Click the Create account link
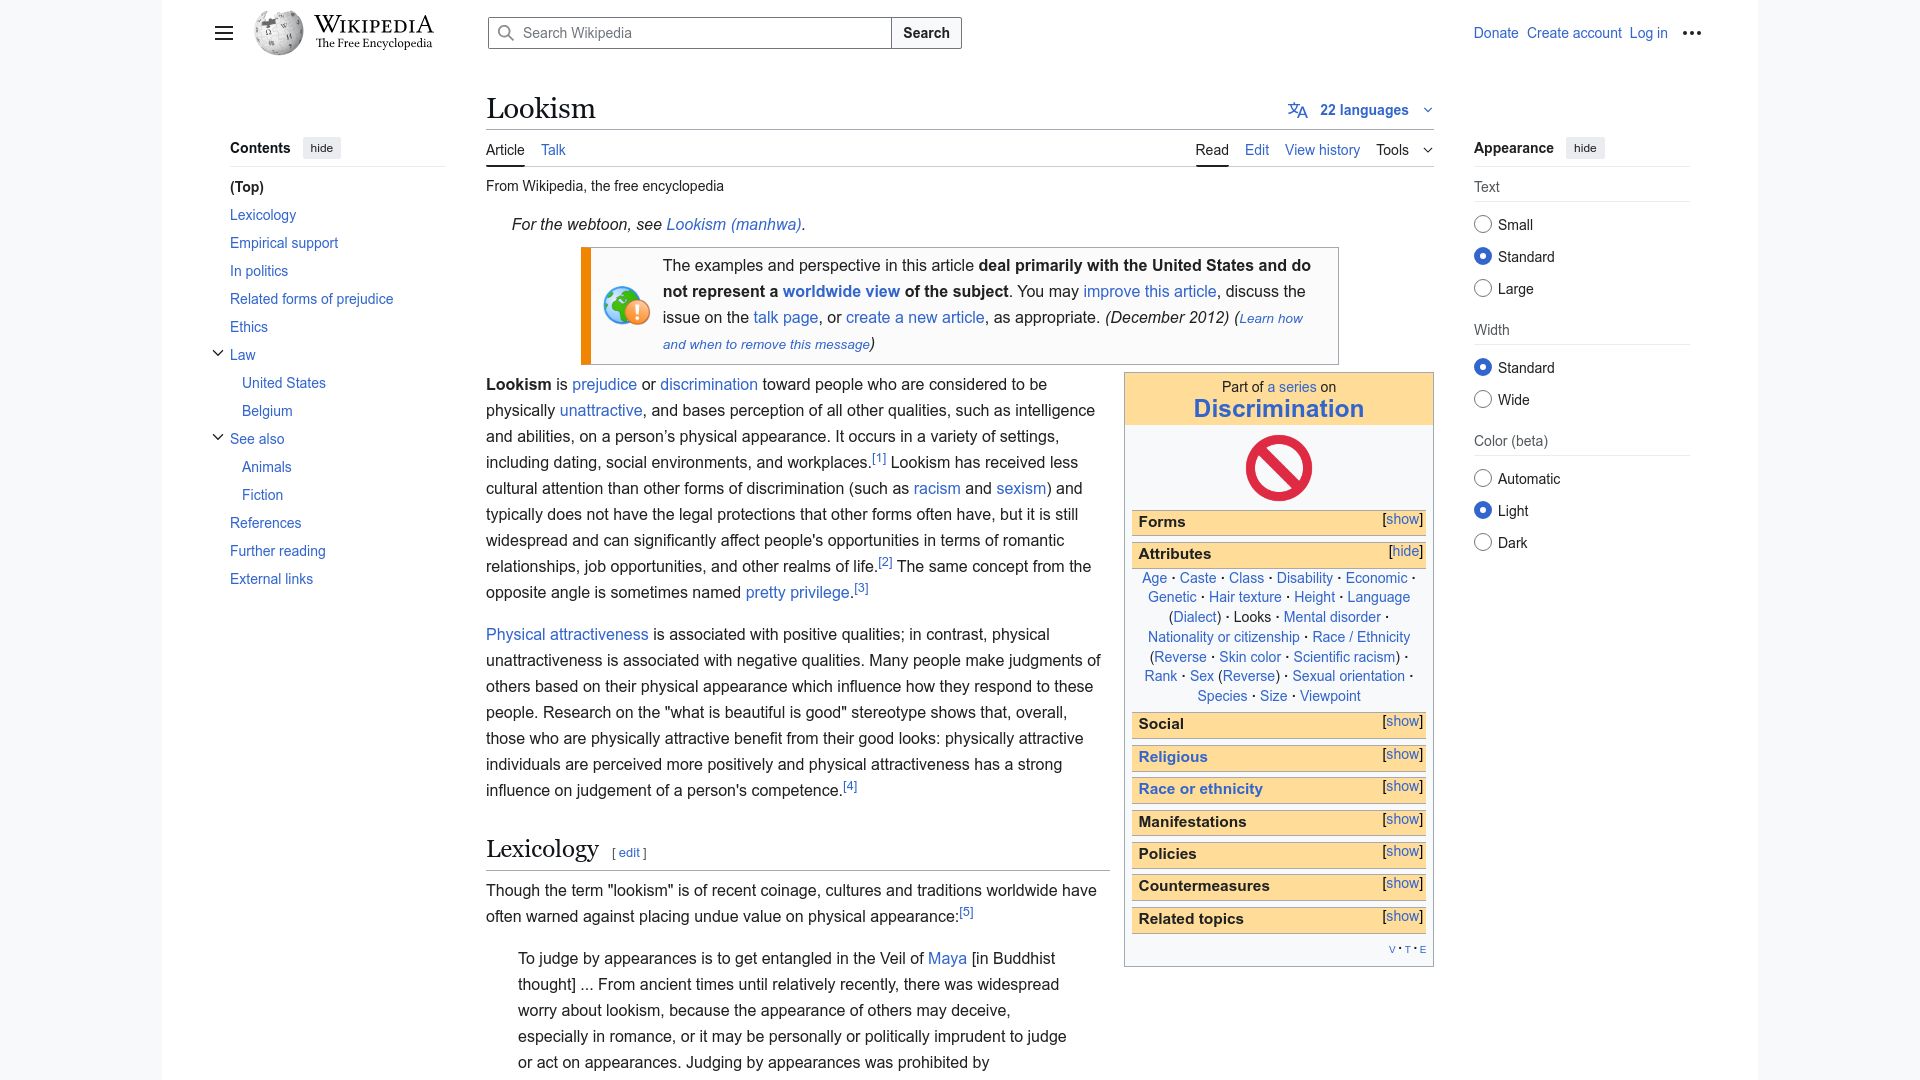Screen dimensions: 1920x1080 (x=1574, y=33)
